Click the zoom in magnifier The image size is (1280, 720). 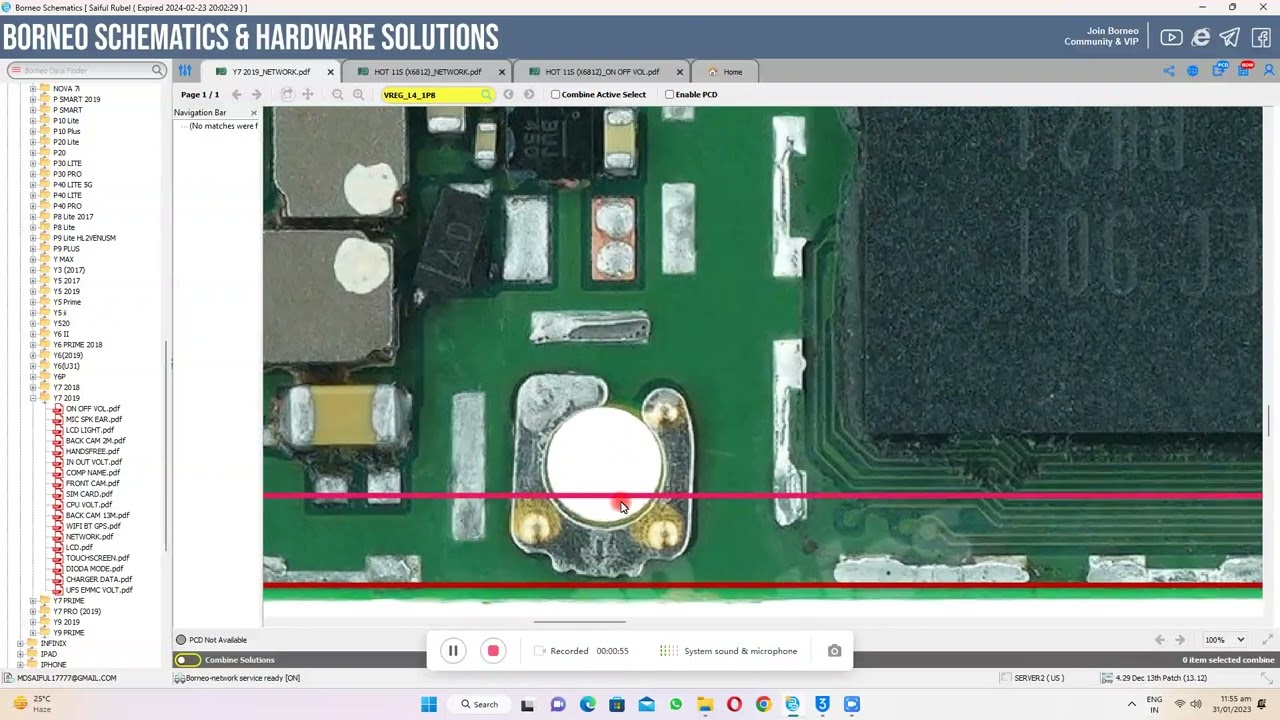point(358,94)
